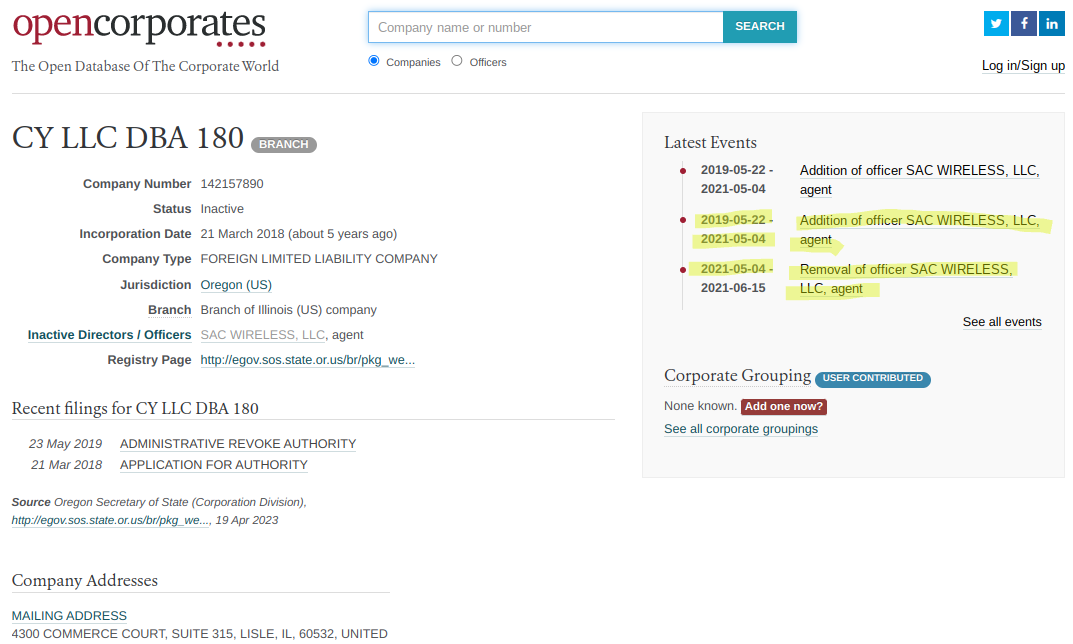Click the Add one now? button
Screen dimensions: 1073x644
(784, 407)
